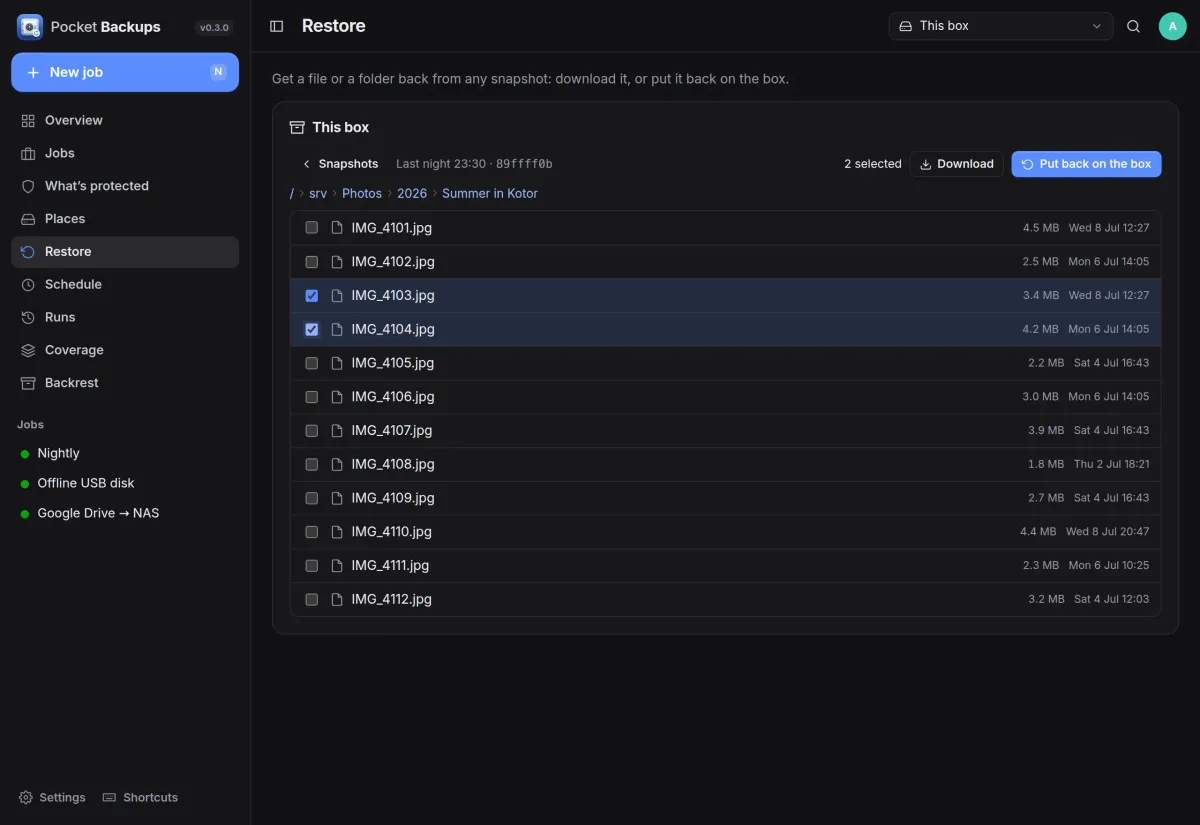Click the IMG_4107.jpg file name
The height and width of the screenshot is (825, 1200).
[x=392, y=430]
